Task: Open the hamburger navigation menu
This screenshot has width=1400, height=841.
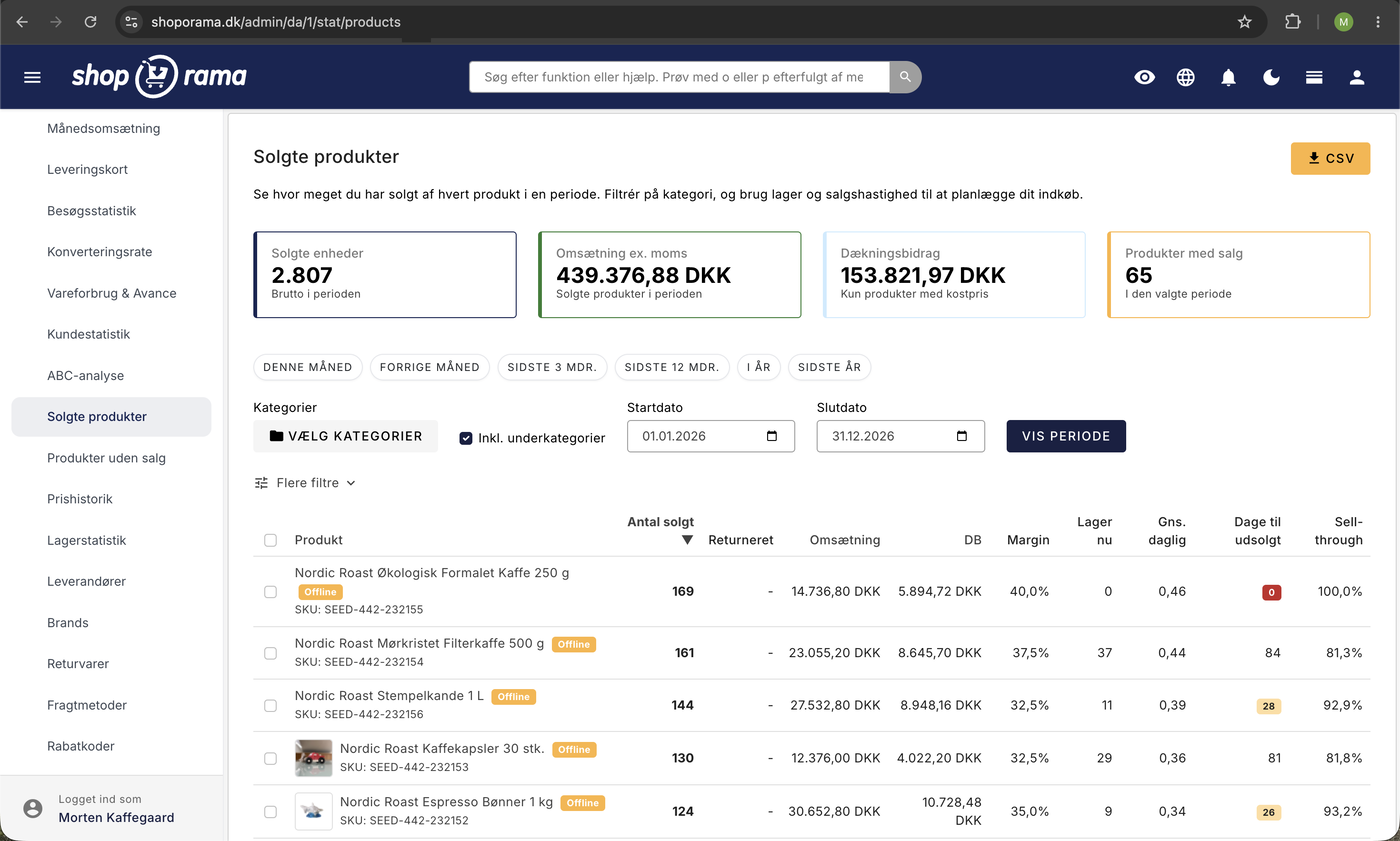Action: 32,77
